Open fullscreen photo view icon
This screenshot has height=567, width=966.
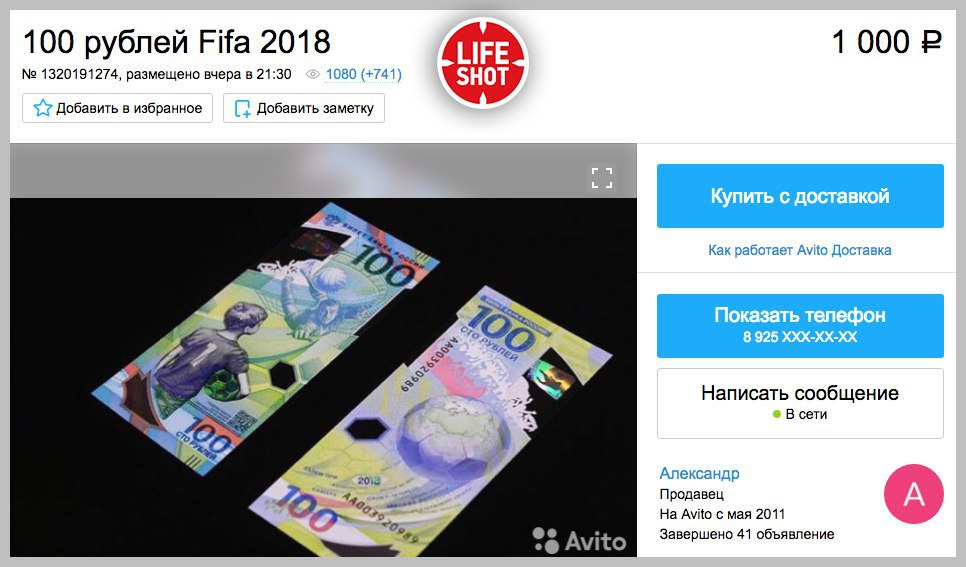click(602, 178)
